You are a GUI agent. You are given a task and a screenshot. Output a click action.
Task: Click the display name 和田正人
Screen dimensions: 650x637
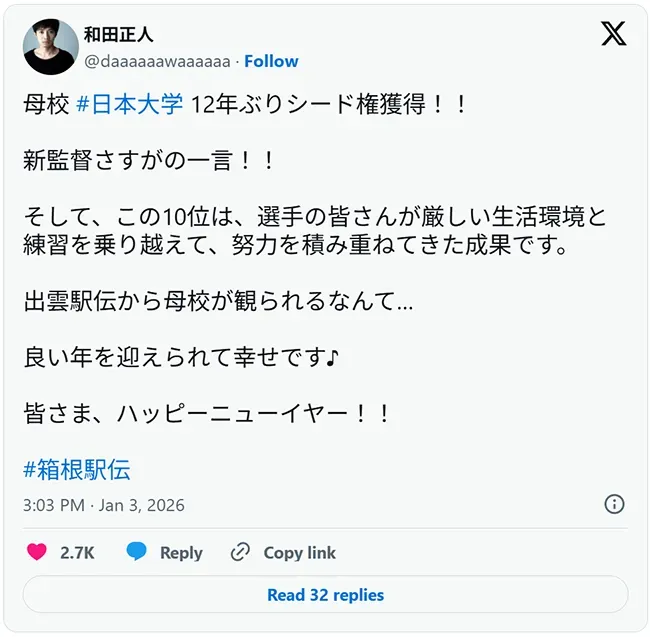[x=118, y=35]
